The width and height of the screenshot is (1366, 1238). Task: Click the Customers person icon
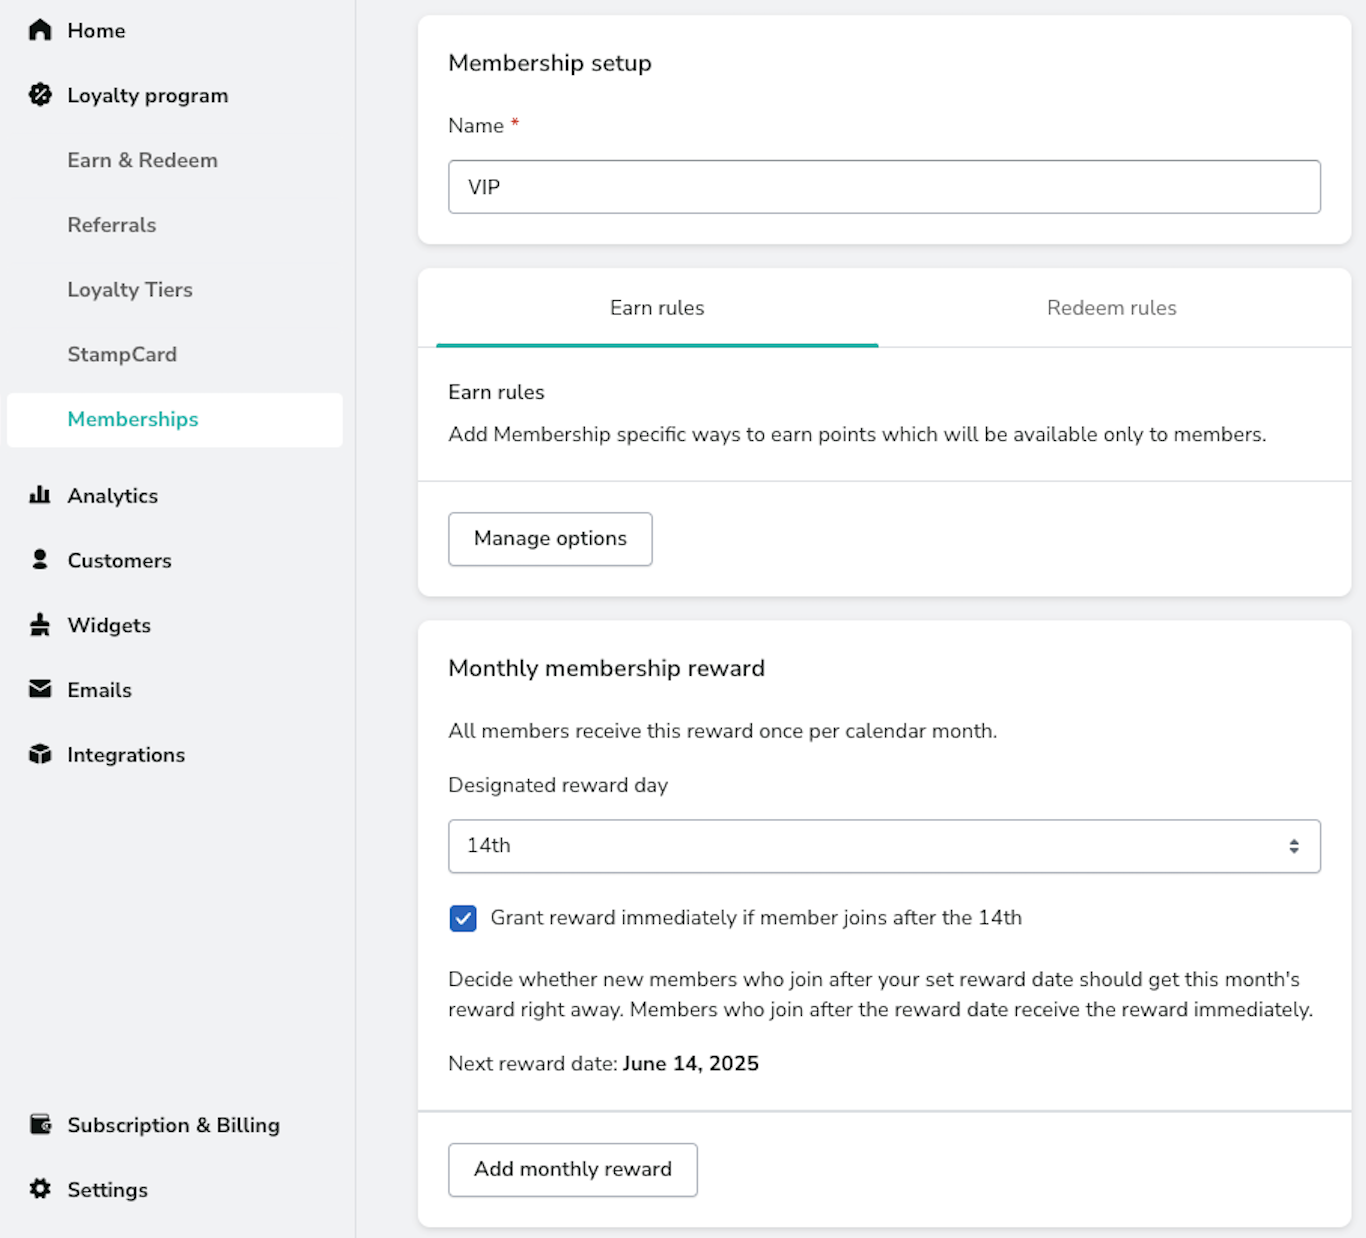point(40,560)
